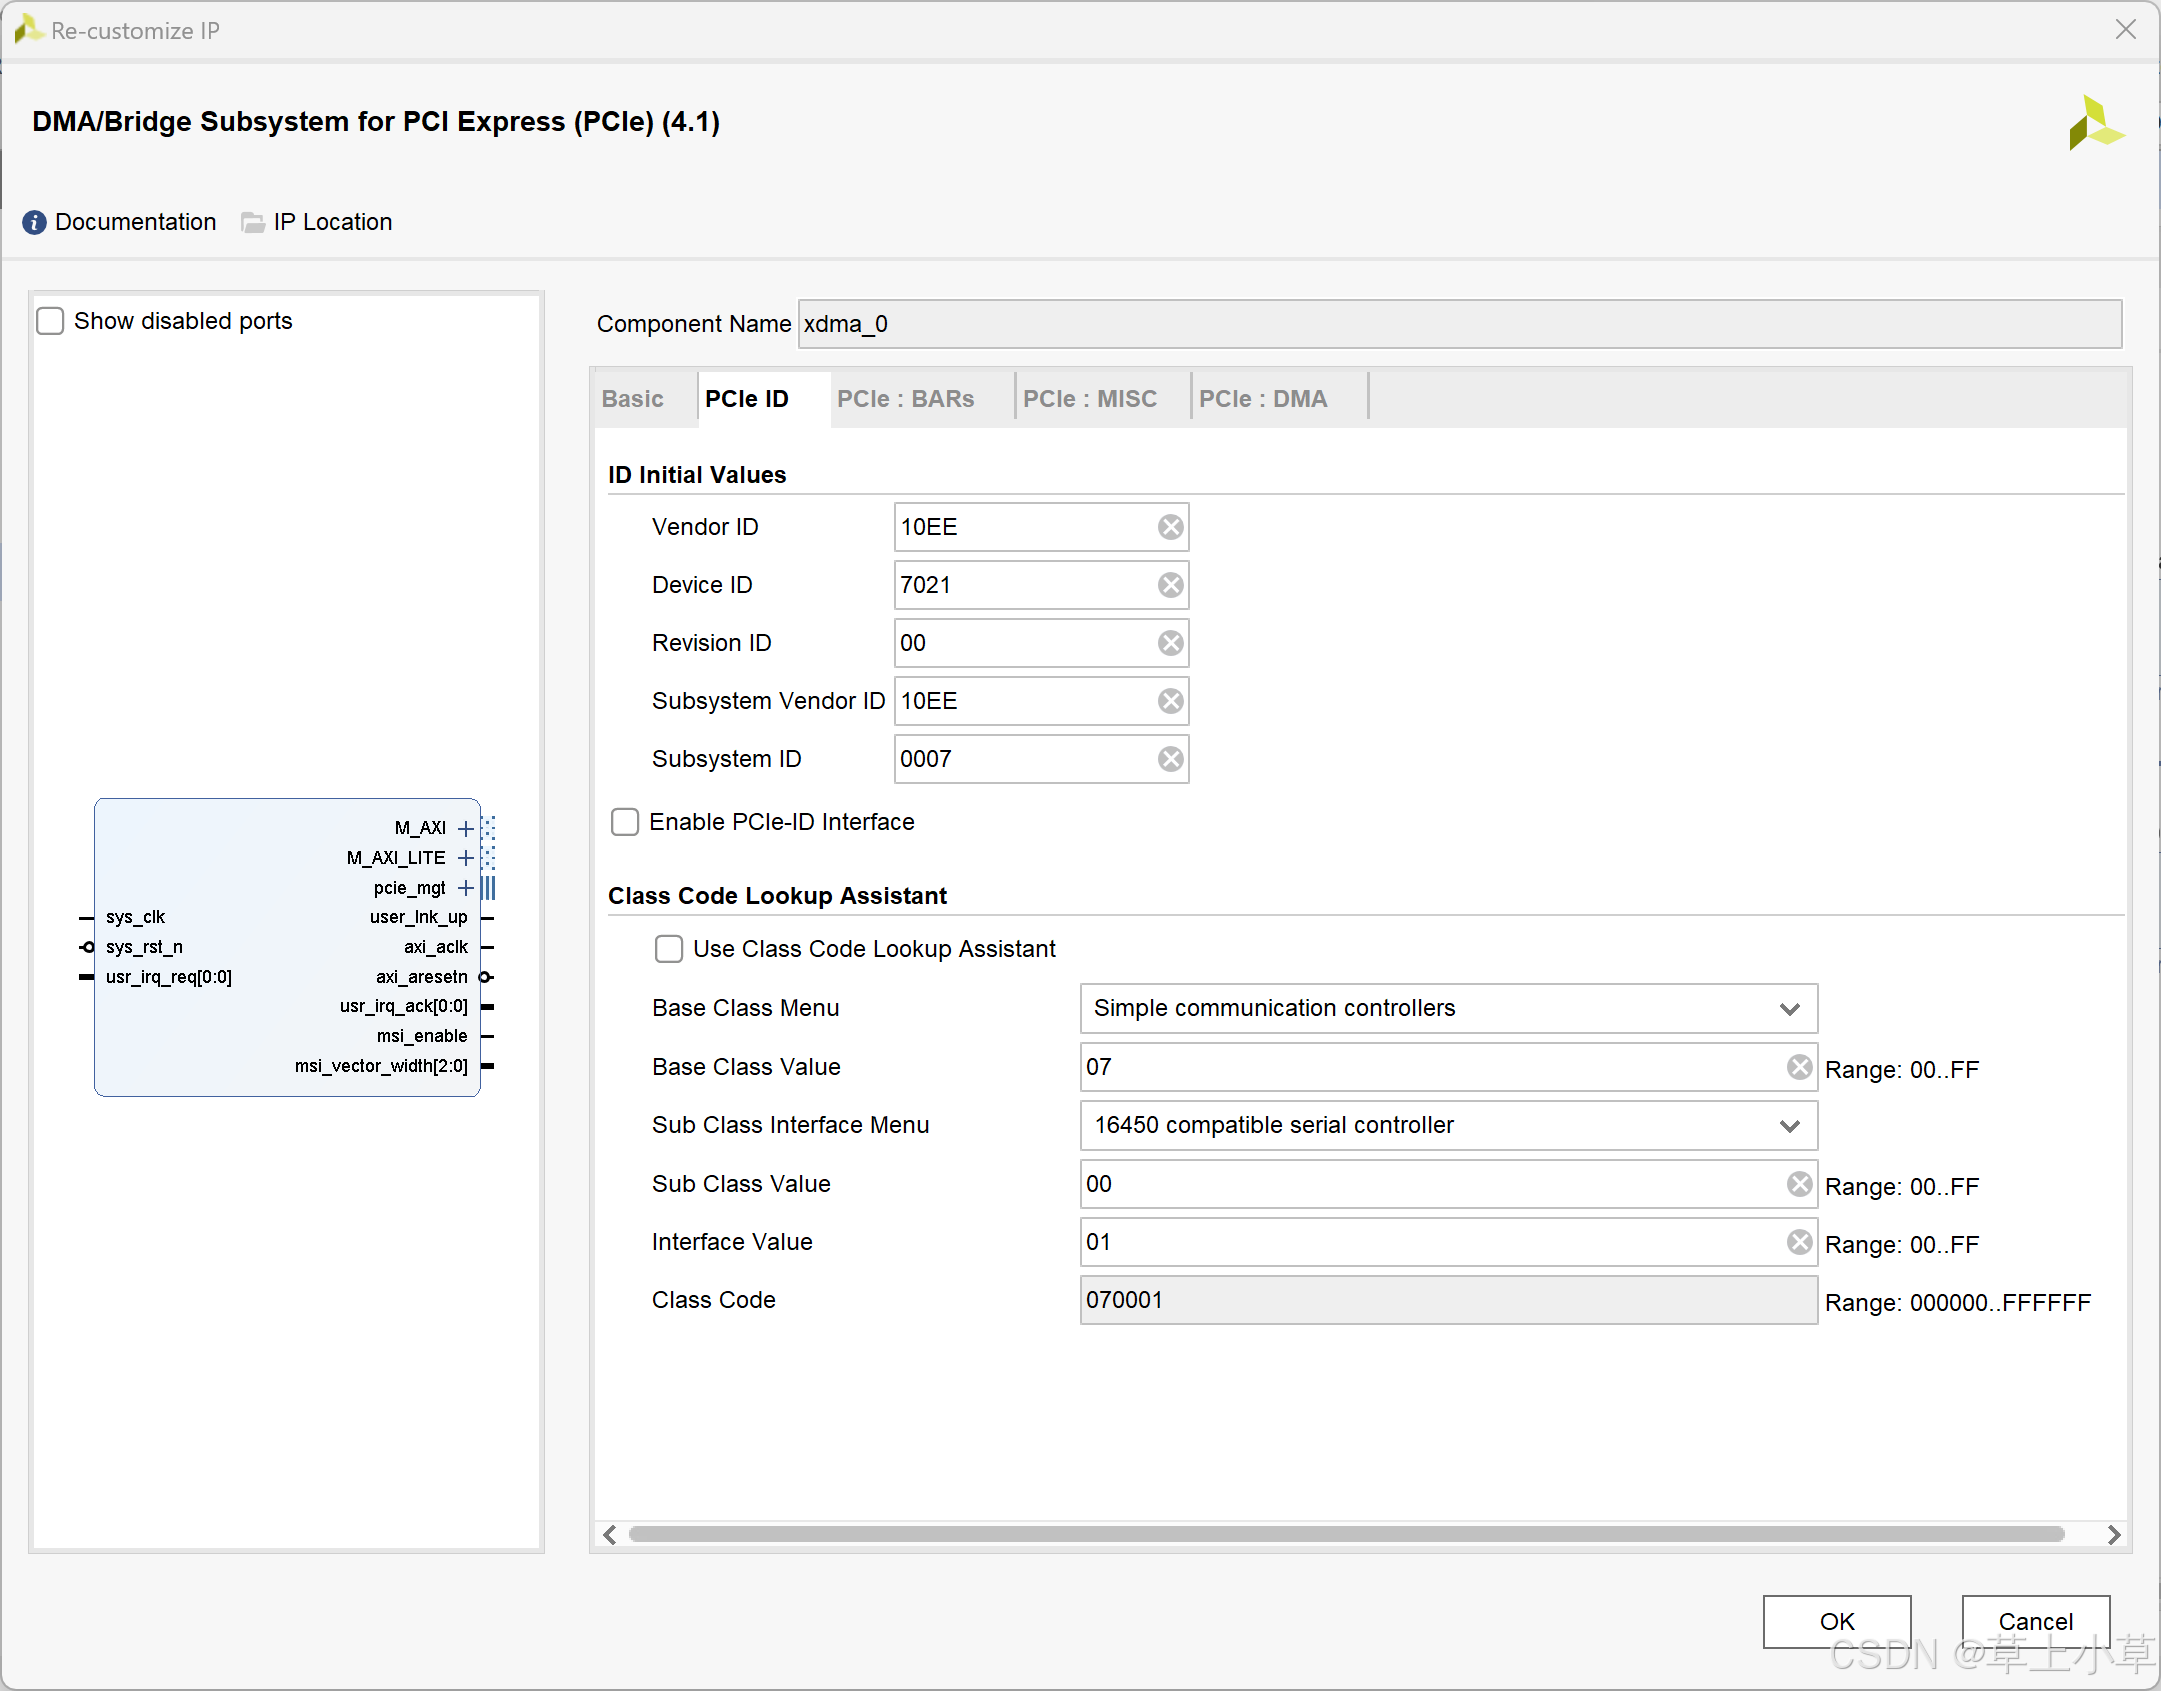Switch to the PCIe : DMA tab
The image size is (2161, 1691).
point(1263,399)
